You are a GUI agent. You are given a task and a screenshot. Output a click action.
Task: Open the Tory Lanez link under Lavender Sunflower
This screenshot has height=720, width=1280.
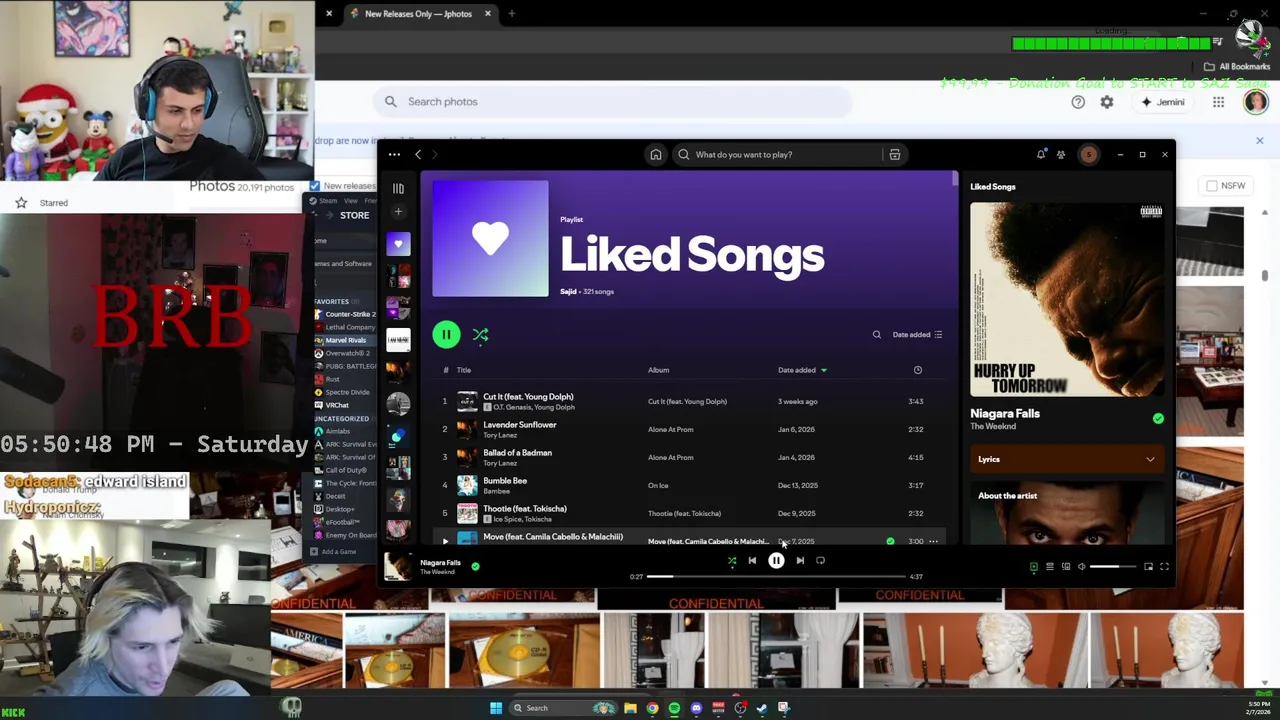pyautogui.click(x=500, y=435)
